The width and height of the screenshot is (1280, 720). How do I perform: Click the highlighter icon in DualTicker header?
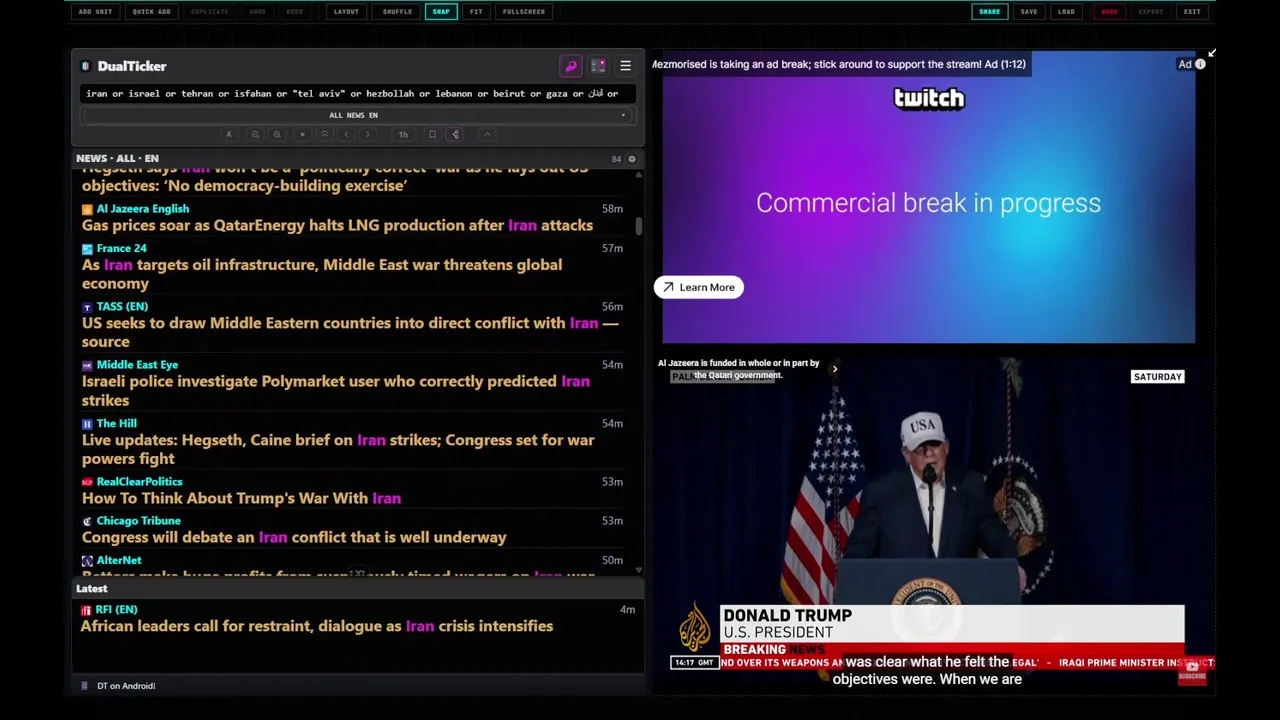[571, 66]
